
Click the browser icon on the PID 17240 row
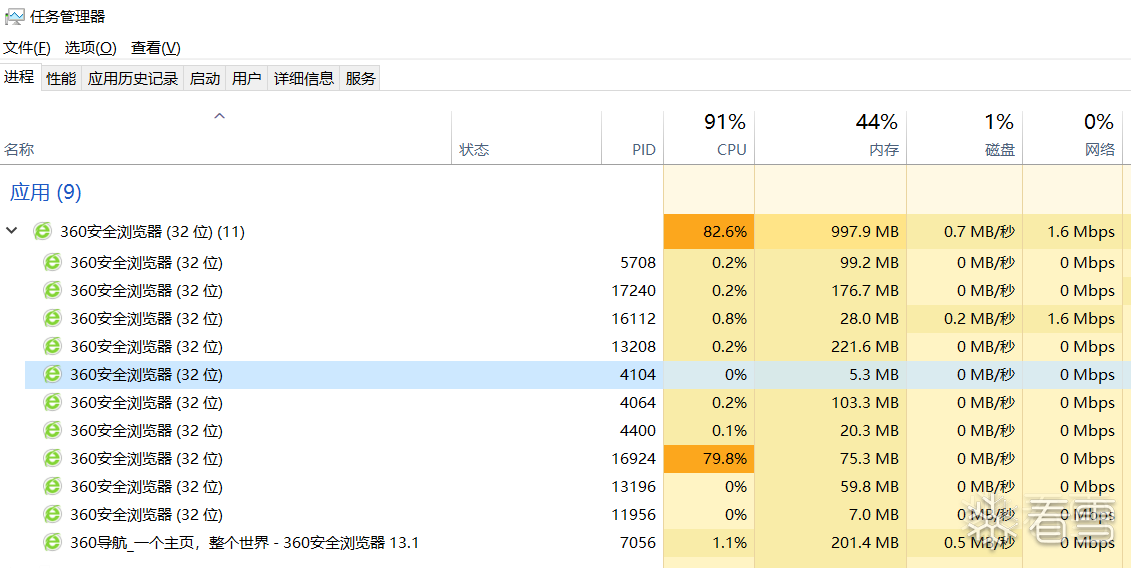(x=52, y=291)
